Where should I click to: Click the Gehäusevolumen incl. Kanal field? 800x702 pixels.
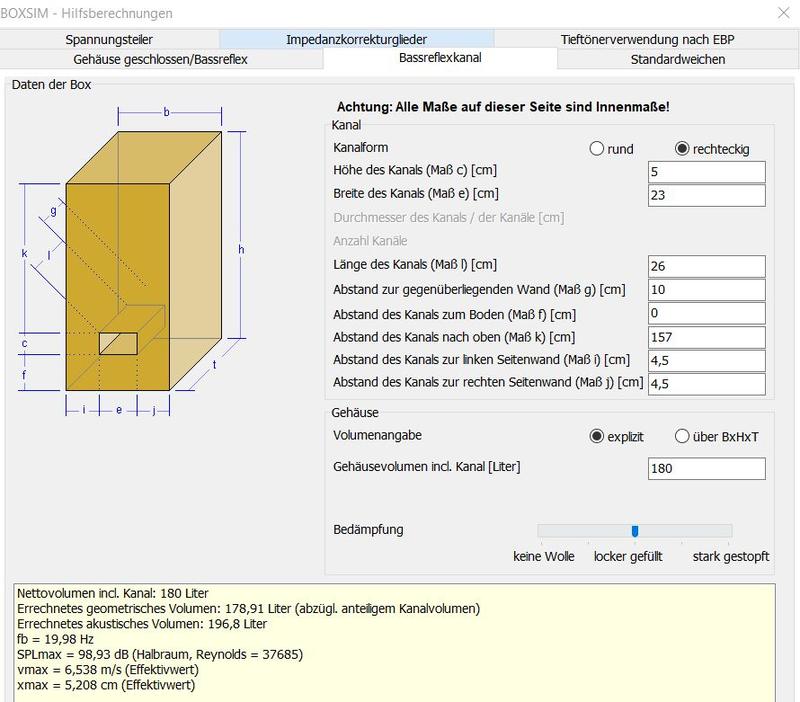[707, 468]
